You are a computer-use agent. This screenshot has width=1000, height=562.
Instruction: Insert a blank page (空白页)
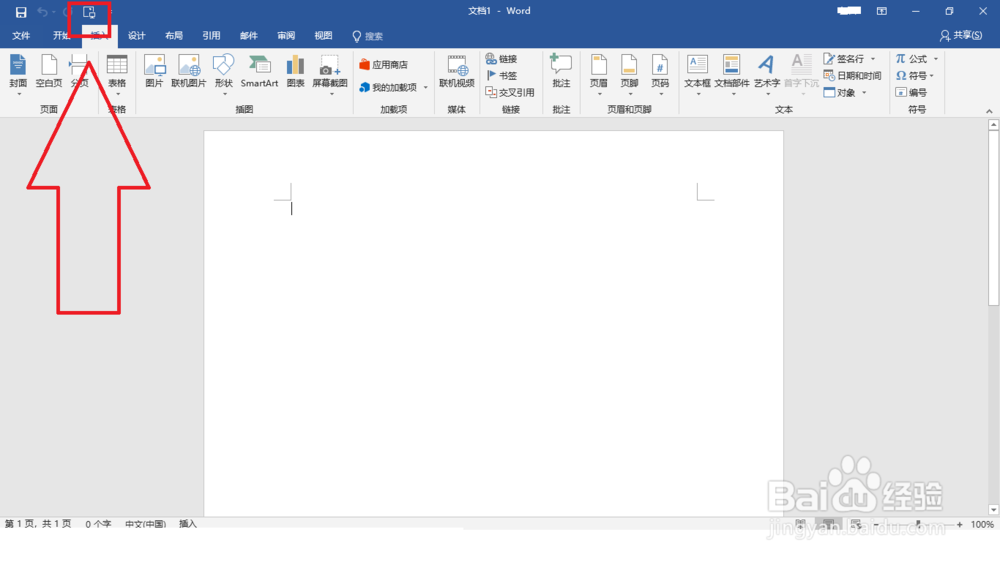click(x=48, y=71)
